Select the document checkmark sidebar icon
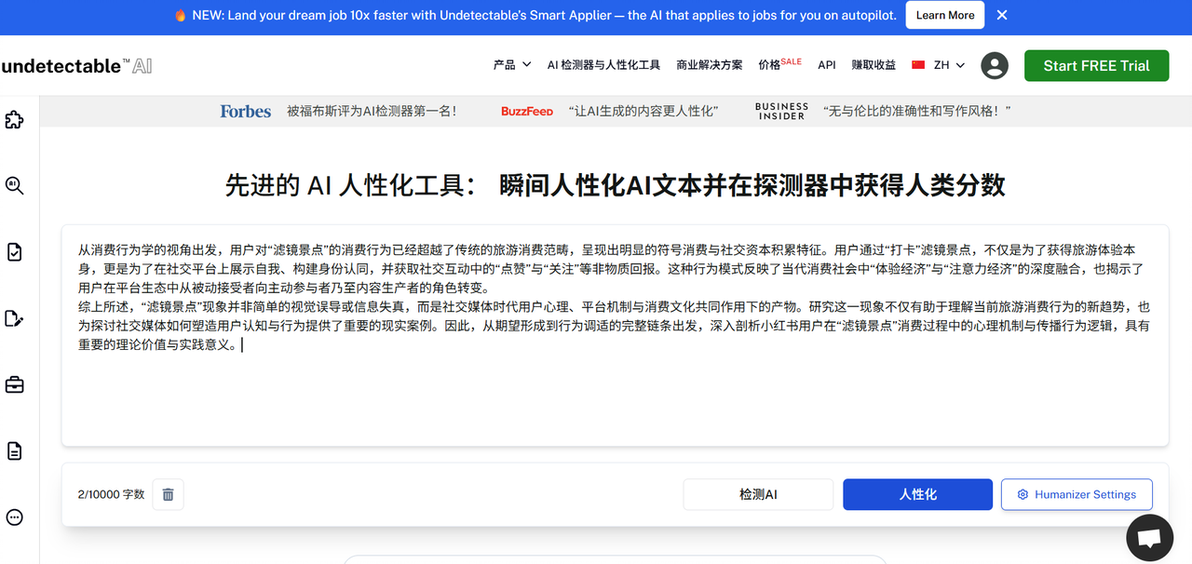 (x=14, y=252)
